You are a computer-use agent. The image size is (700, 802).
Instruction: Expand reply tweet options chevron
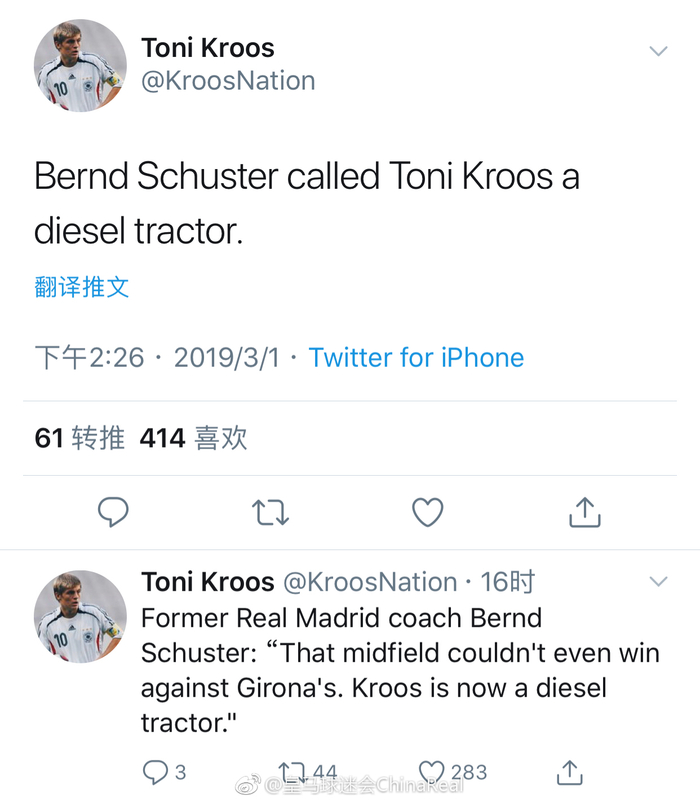click(658, 581)
